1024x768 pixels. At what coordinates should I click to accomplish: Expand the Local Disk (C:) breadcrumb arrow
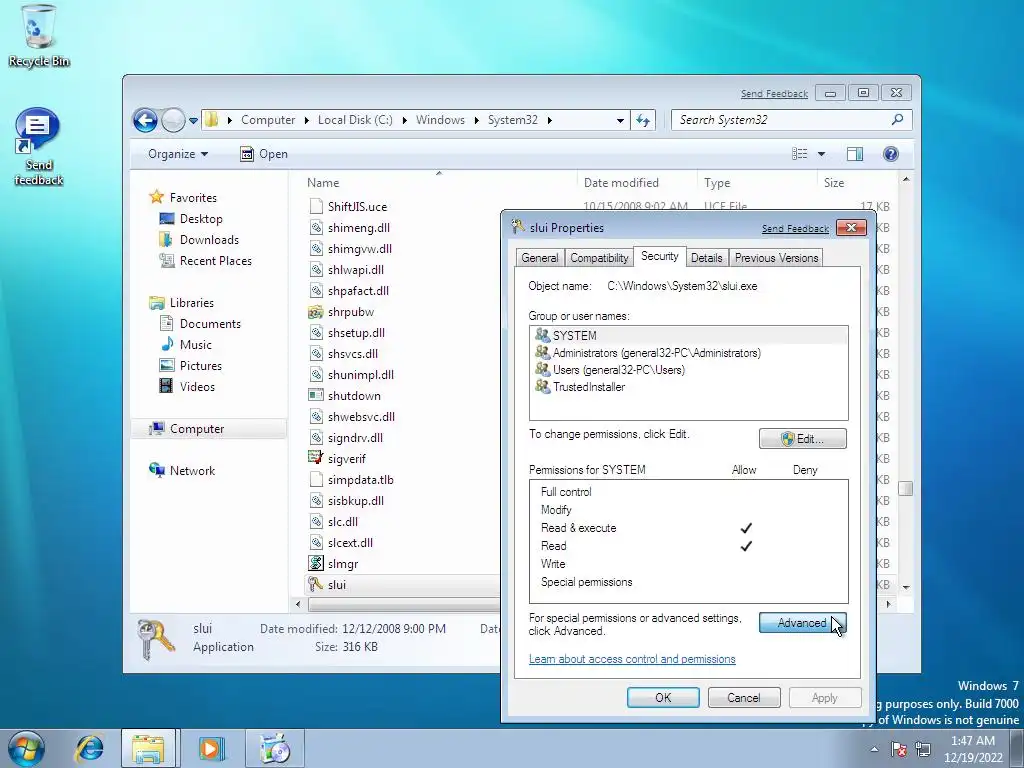point(404,120)
